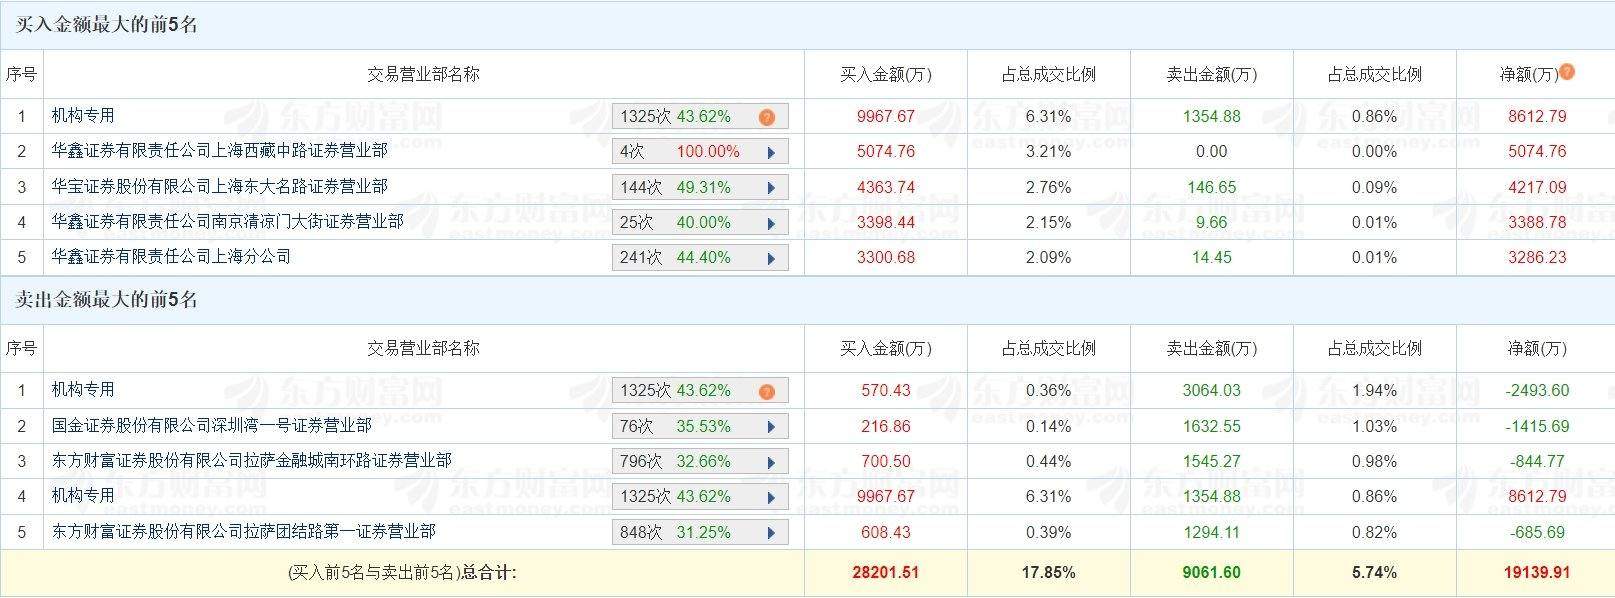
Task: Click the blue arrow beside 4次 100.00%
Action: click(x=771, y=153)
